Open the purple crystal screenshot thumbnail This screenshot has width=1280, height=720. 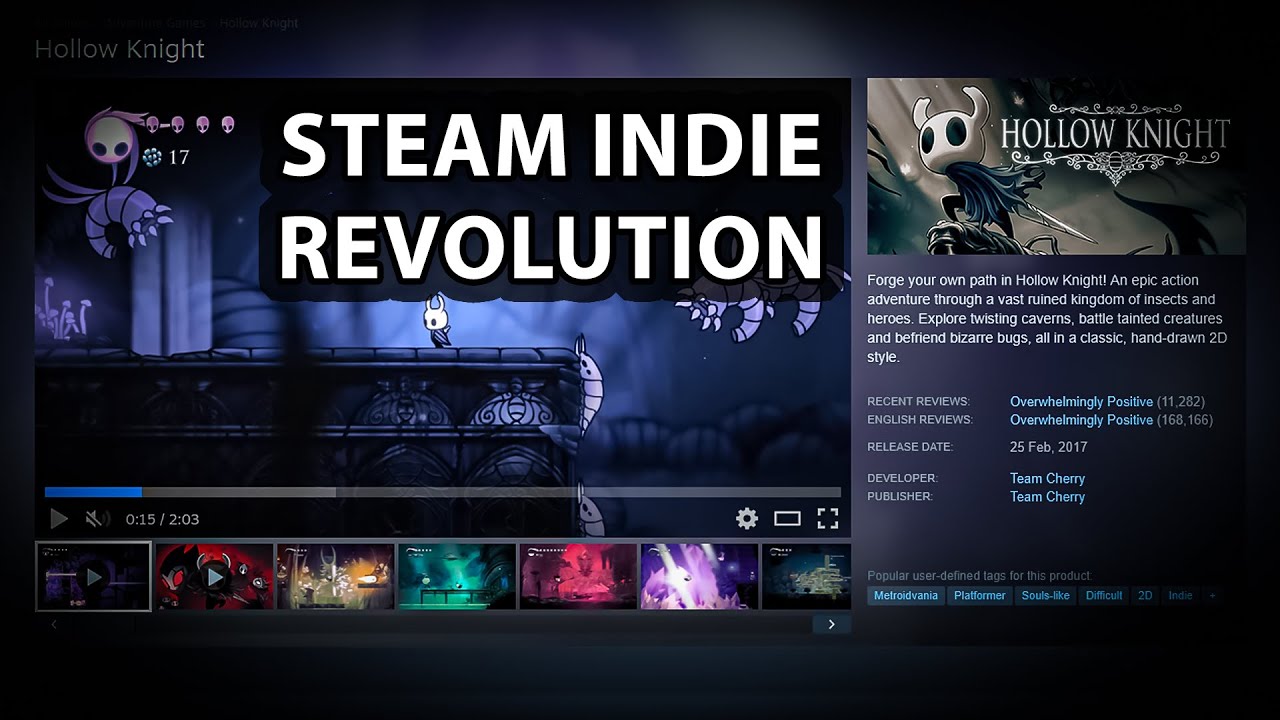699,576
